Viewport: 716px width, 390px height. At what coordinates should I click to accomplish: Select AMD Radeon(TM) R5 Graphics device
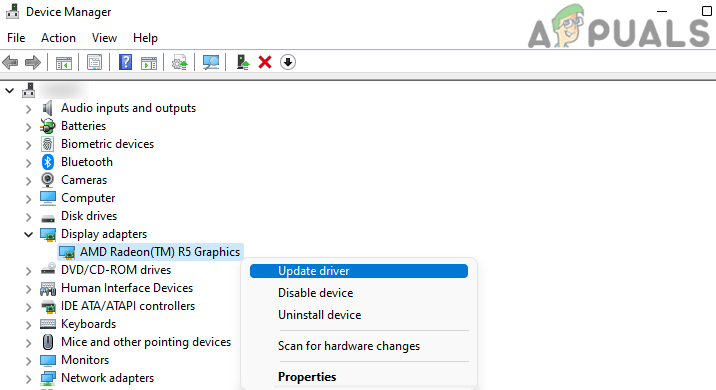tap(151, 252)
